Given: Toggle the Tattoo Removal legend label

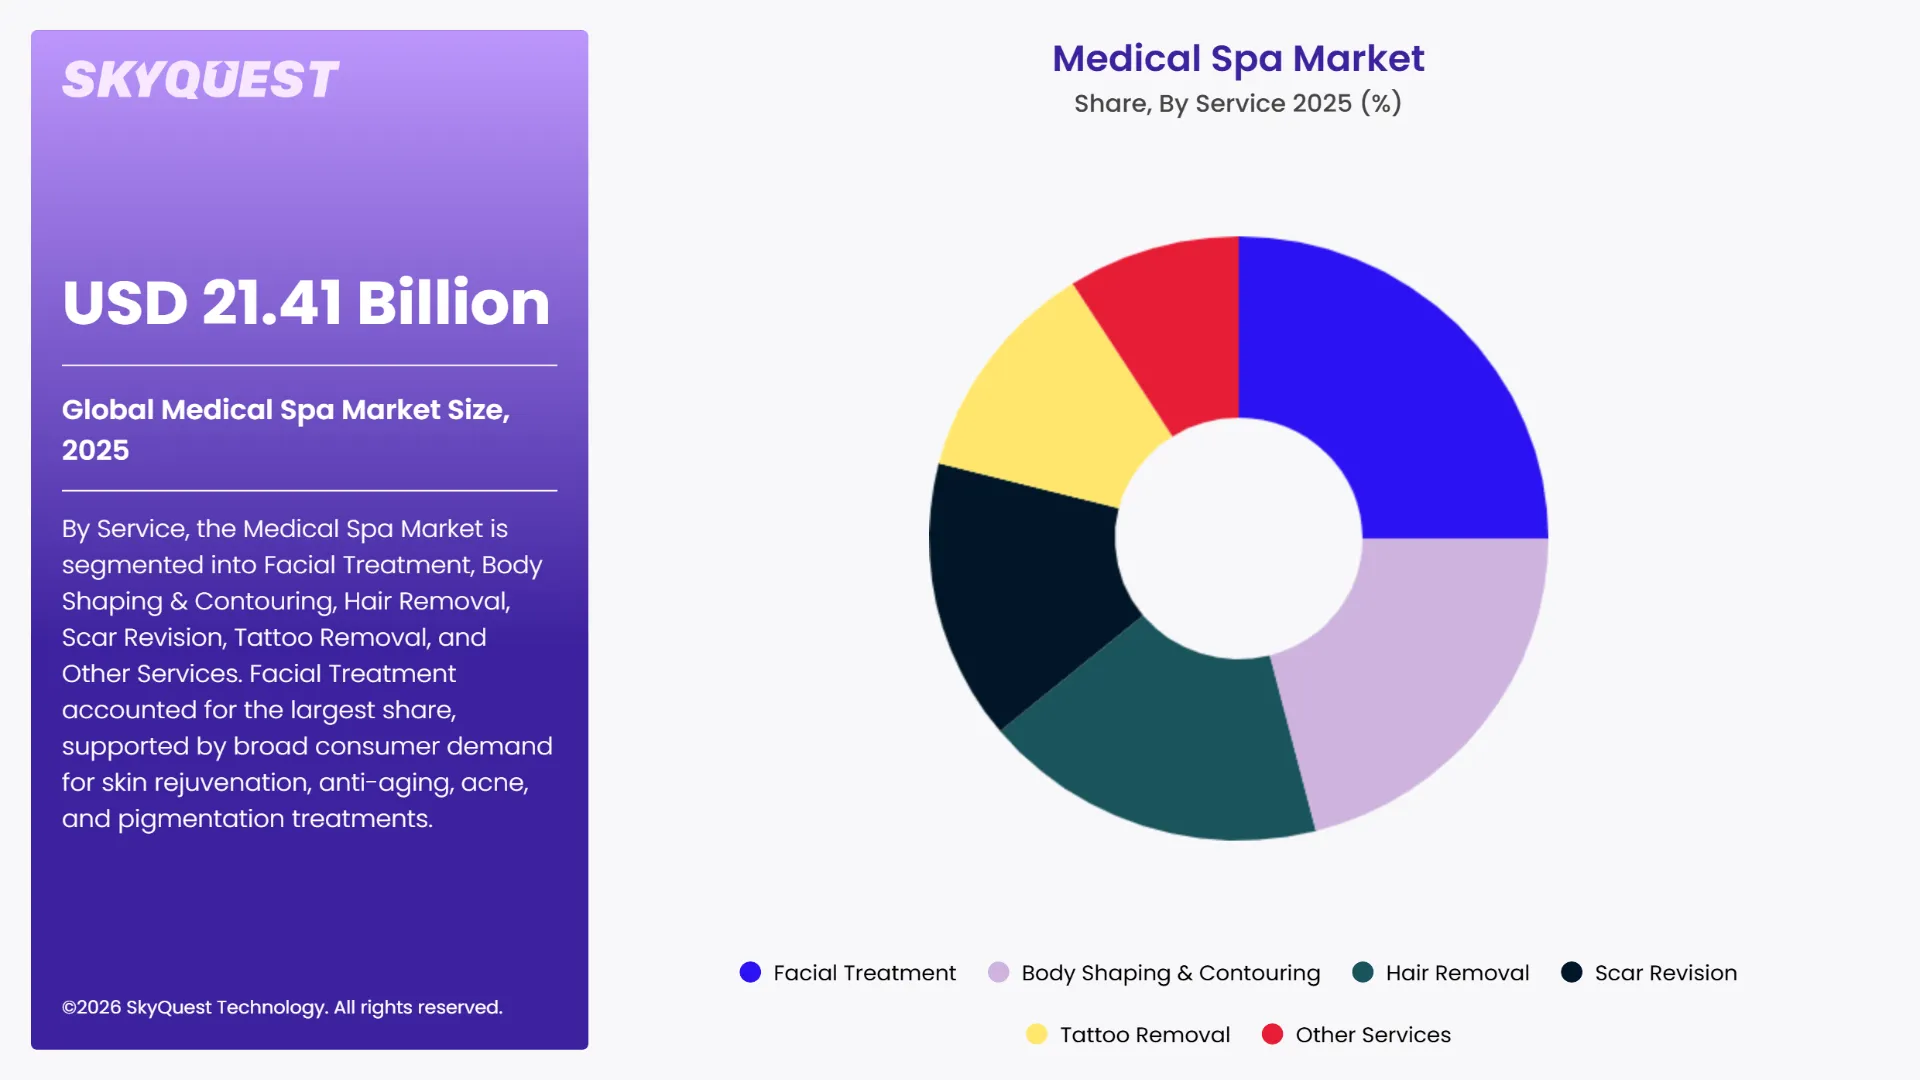Looking at the screenshot, I should (x=1145, y=1035).
